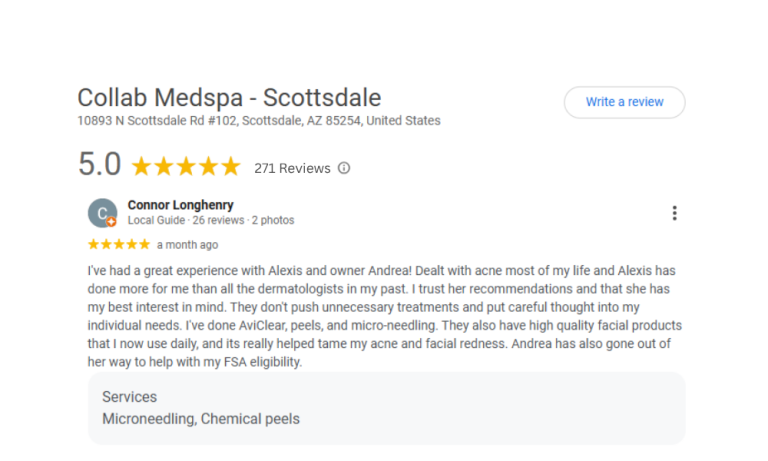Click the orange Local Guide badge on avatar
Screen dimensions: 768x461
112,222
